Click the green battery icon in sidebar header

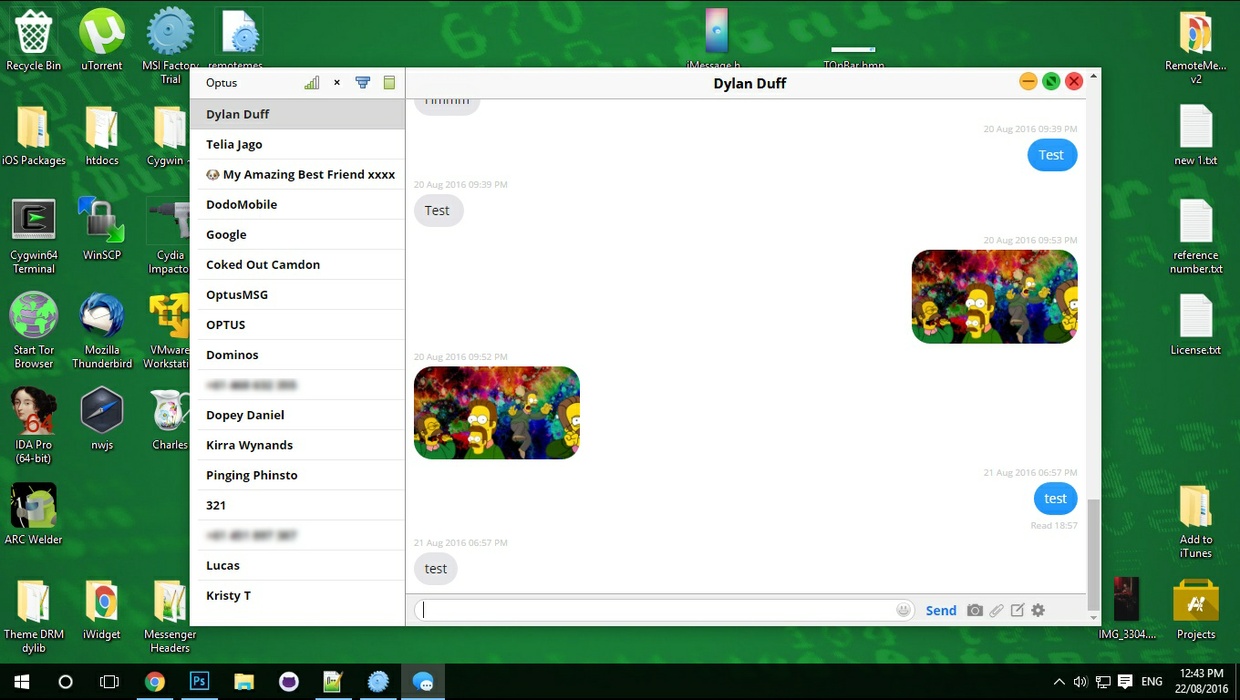[389, 83]
